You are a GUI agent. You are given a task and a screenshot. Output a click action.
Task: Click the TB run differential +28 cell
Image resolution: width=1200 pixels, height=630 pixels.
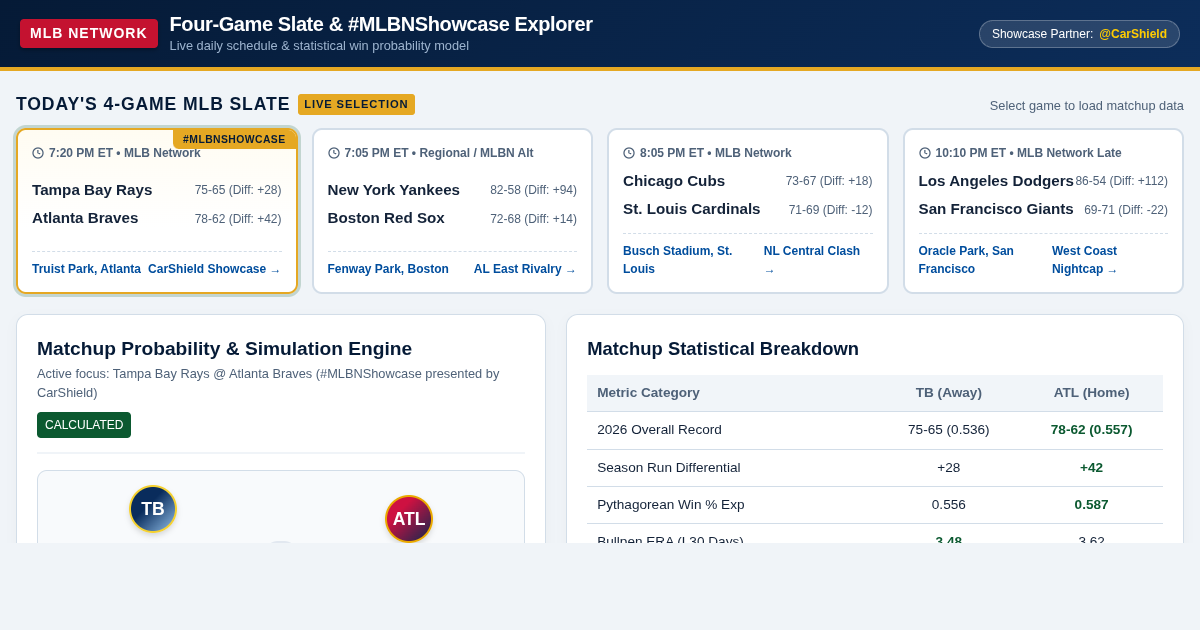[x=949, y=467]
